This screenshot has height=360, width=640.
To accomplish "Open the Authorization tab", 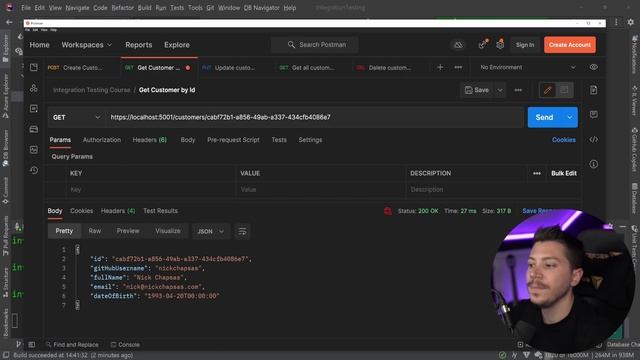I will coord(102,140).
